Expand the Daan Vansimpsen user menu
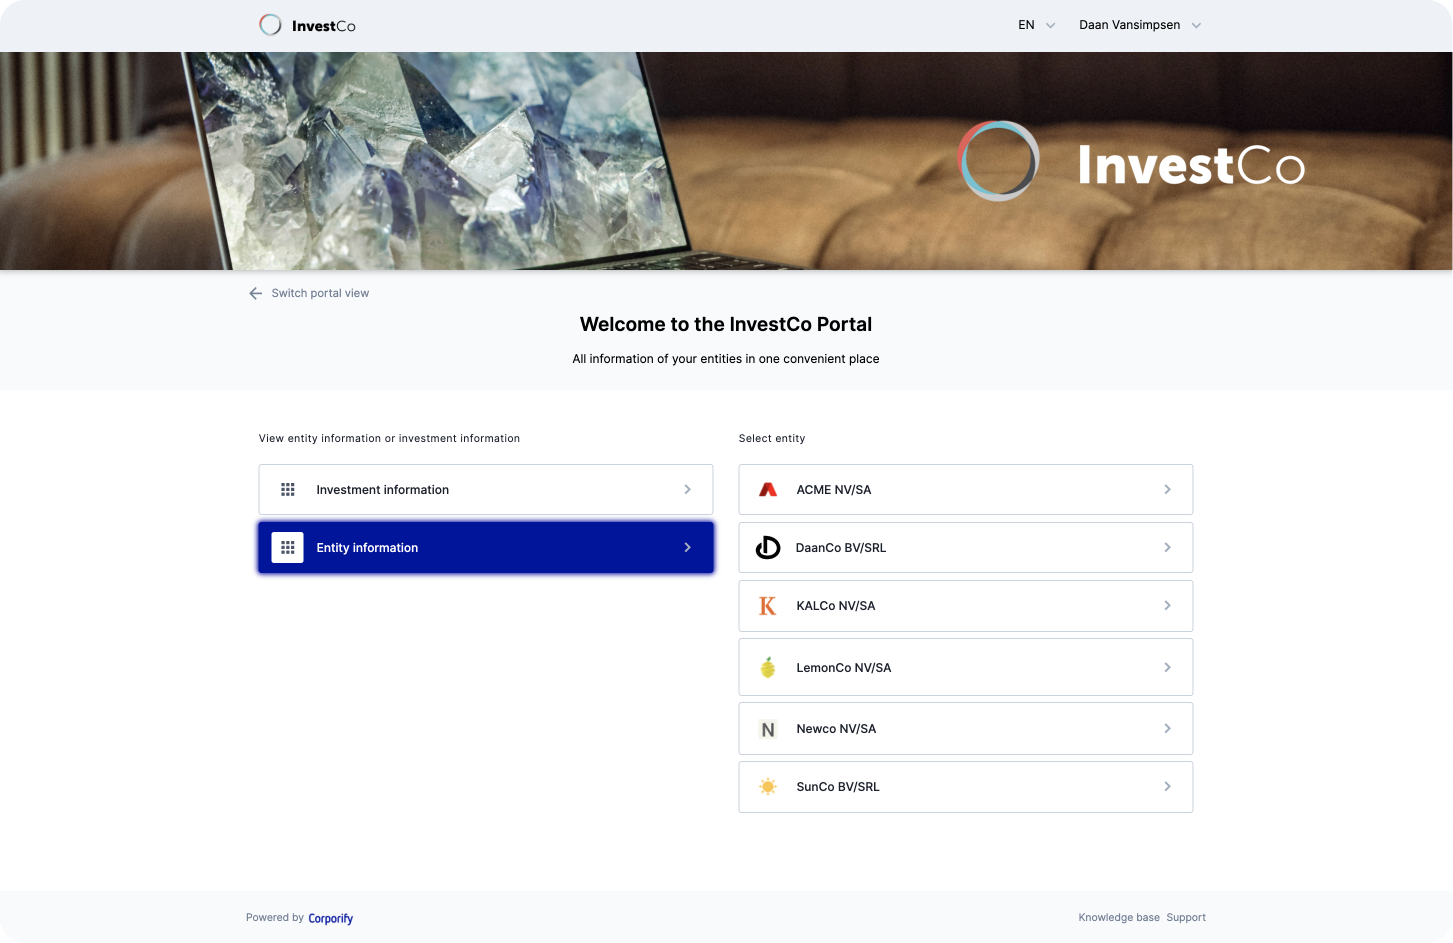The image size is (1453, 943). point(1139,25)
